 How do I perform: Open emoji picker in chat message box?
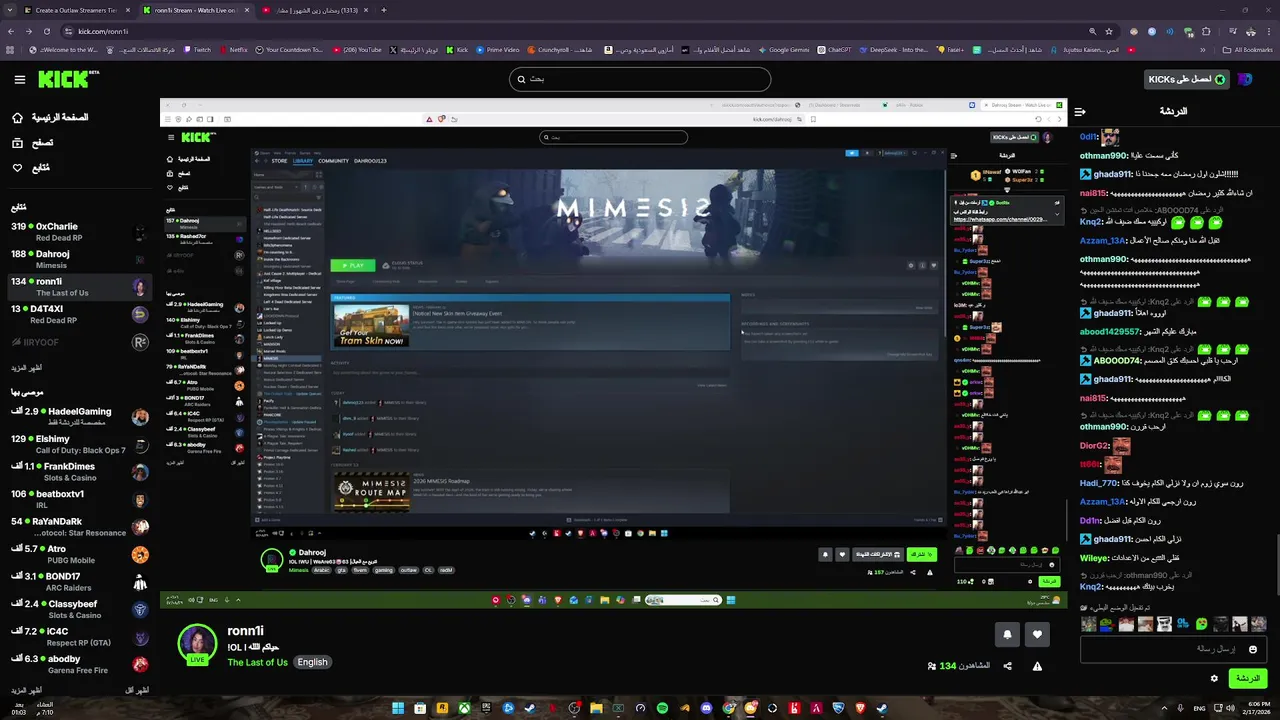coord(1253,649)
